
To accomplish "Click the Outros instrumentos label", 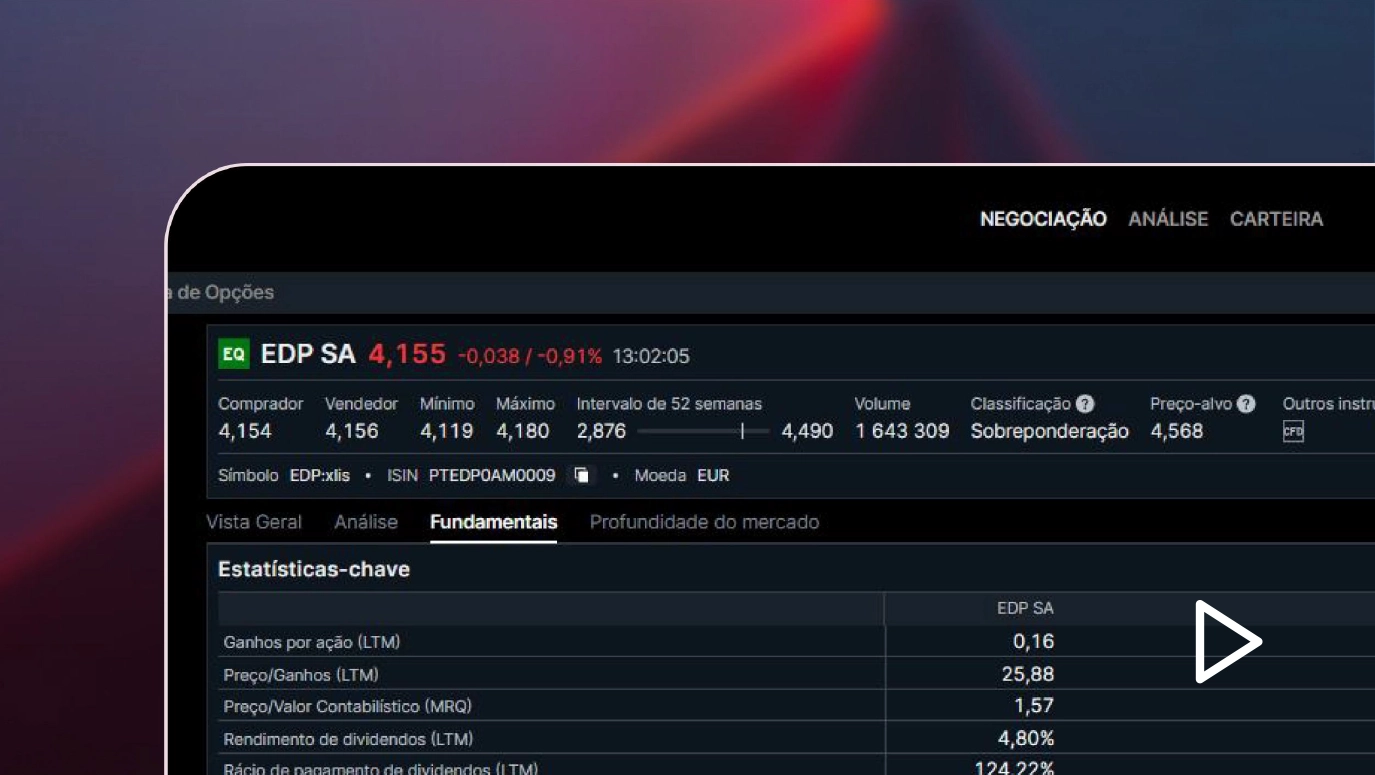I will click(x=1329, y=404).
